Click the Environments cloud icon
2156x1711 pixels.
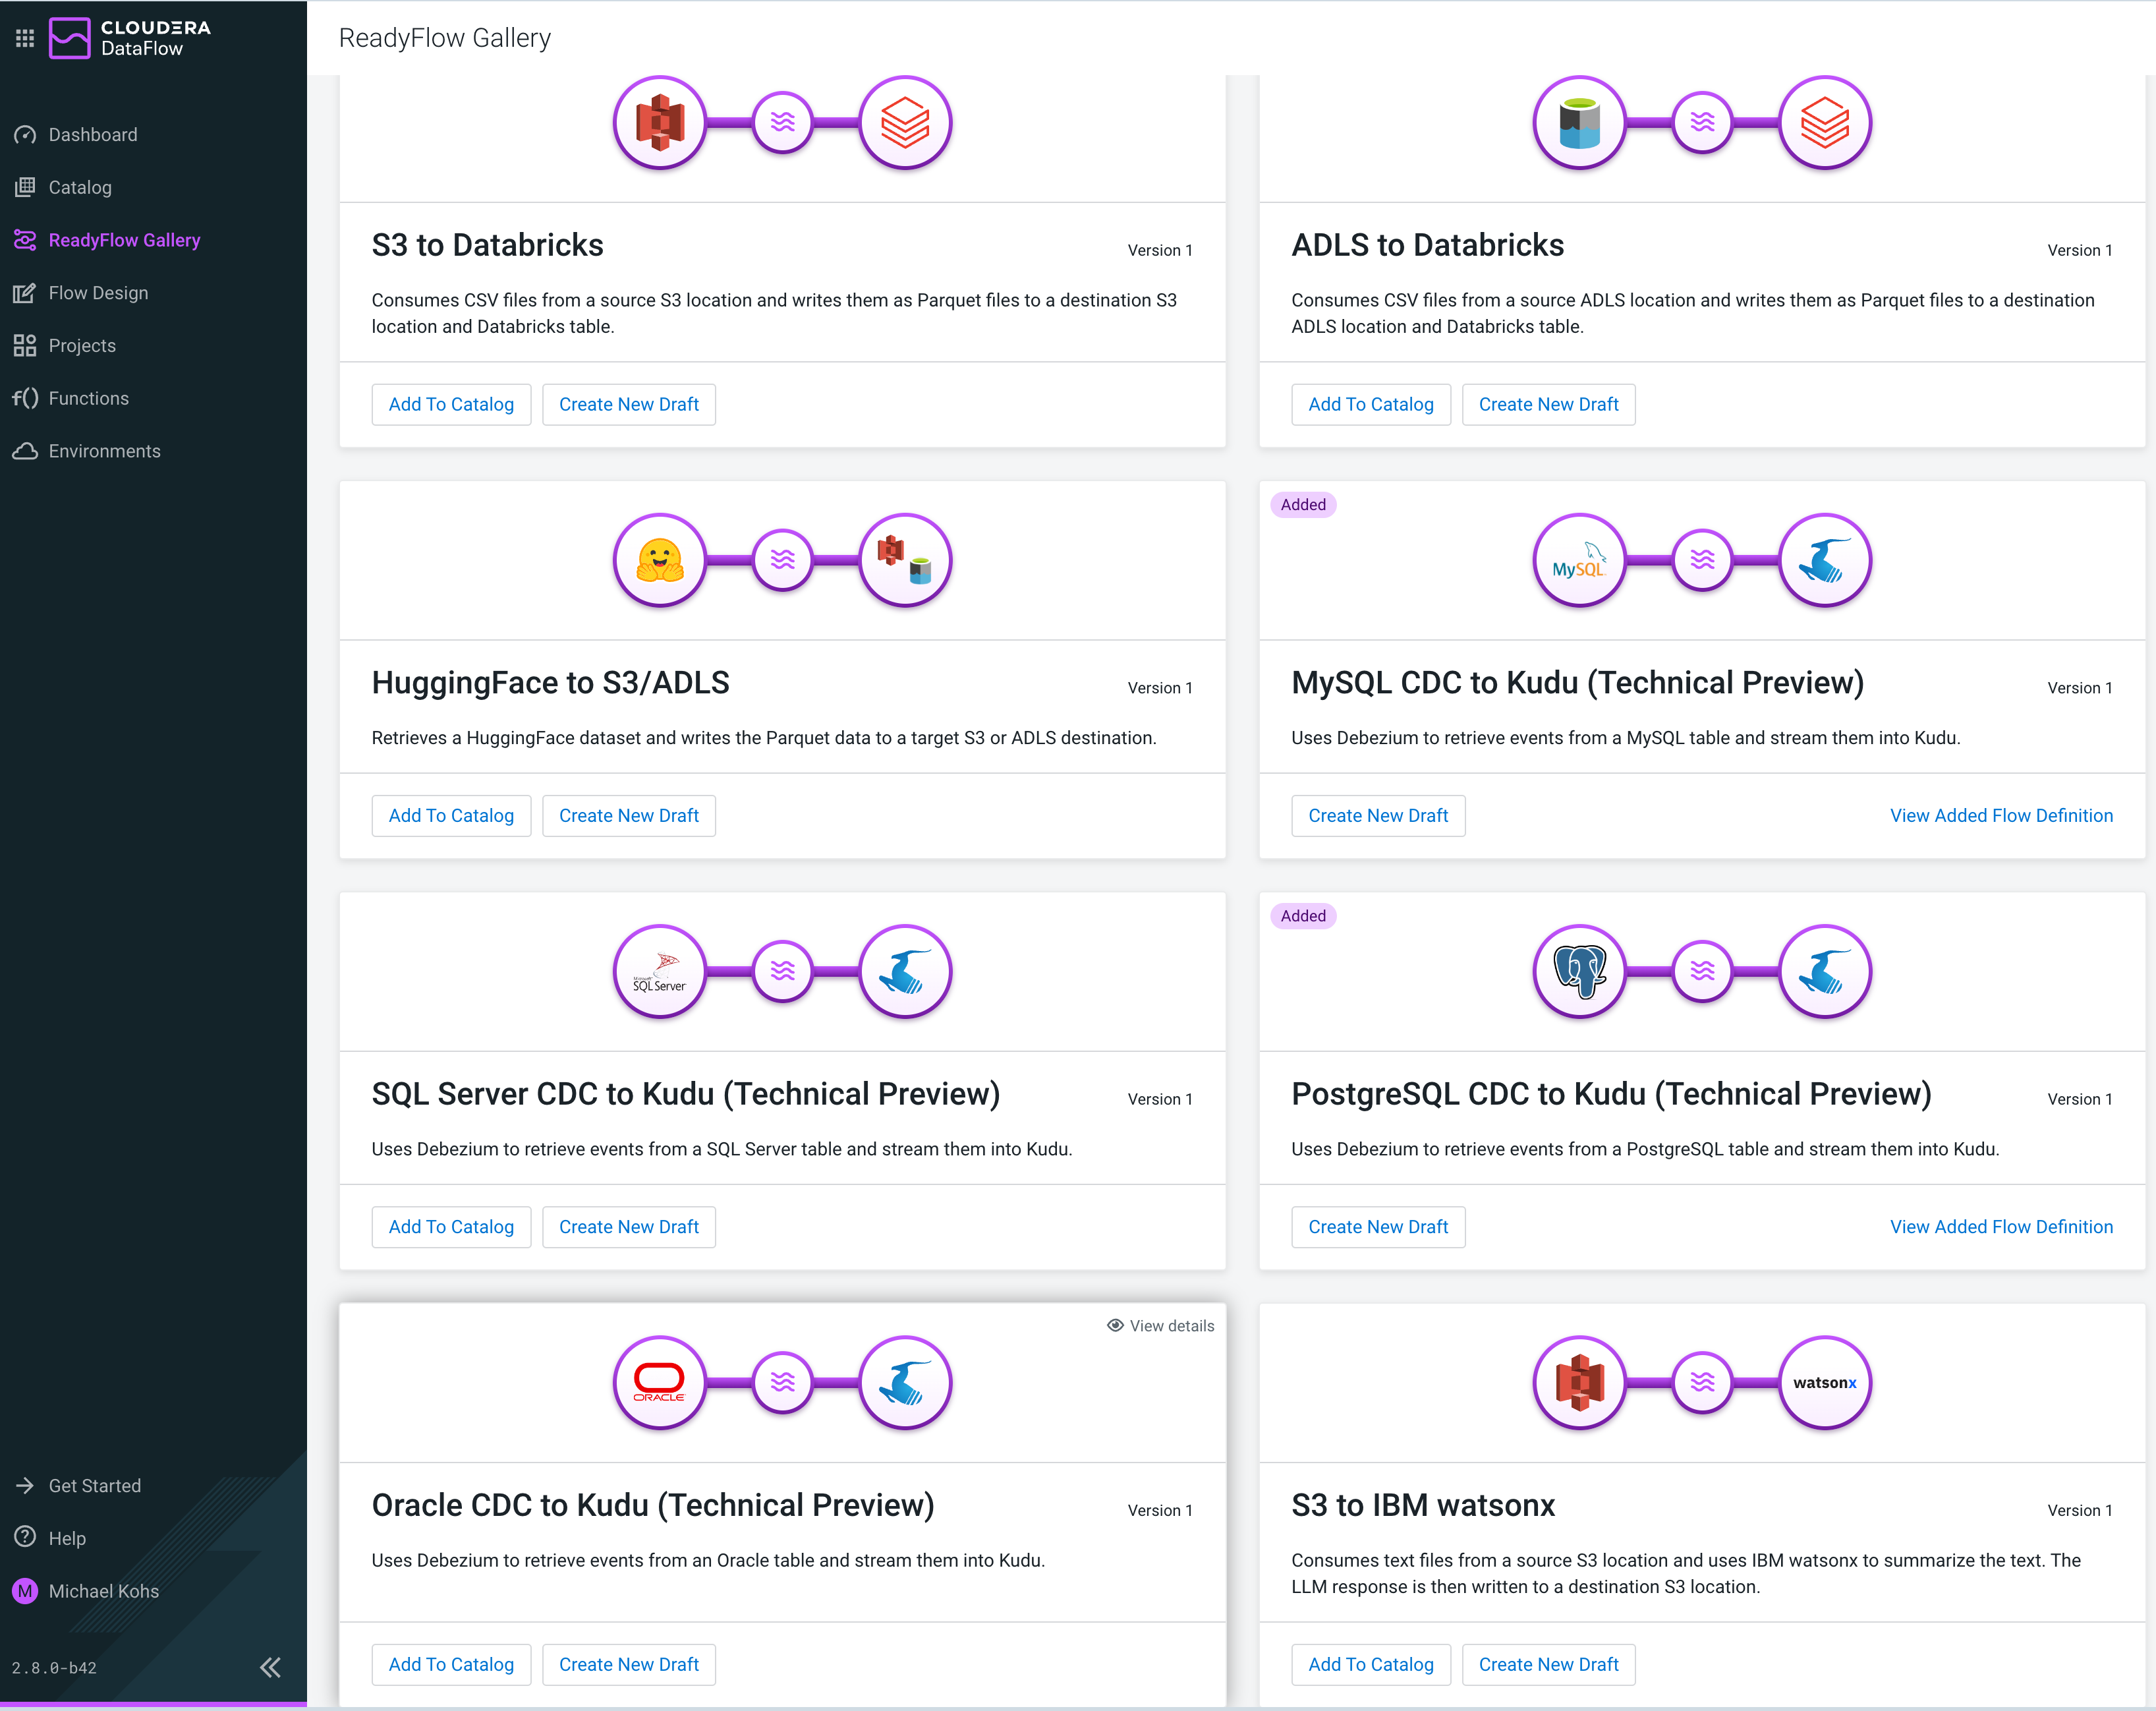tap(25, 451)
